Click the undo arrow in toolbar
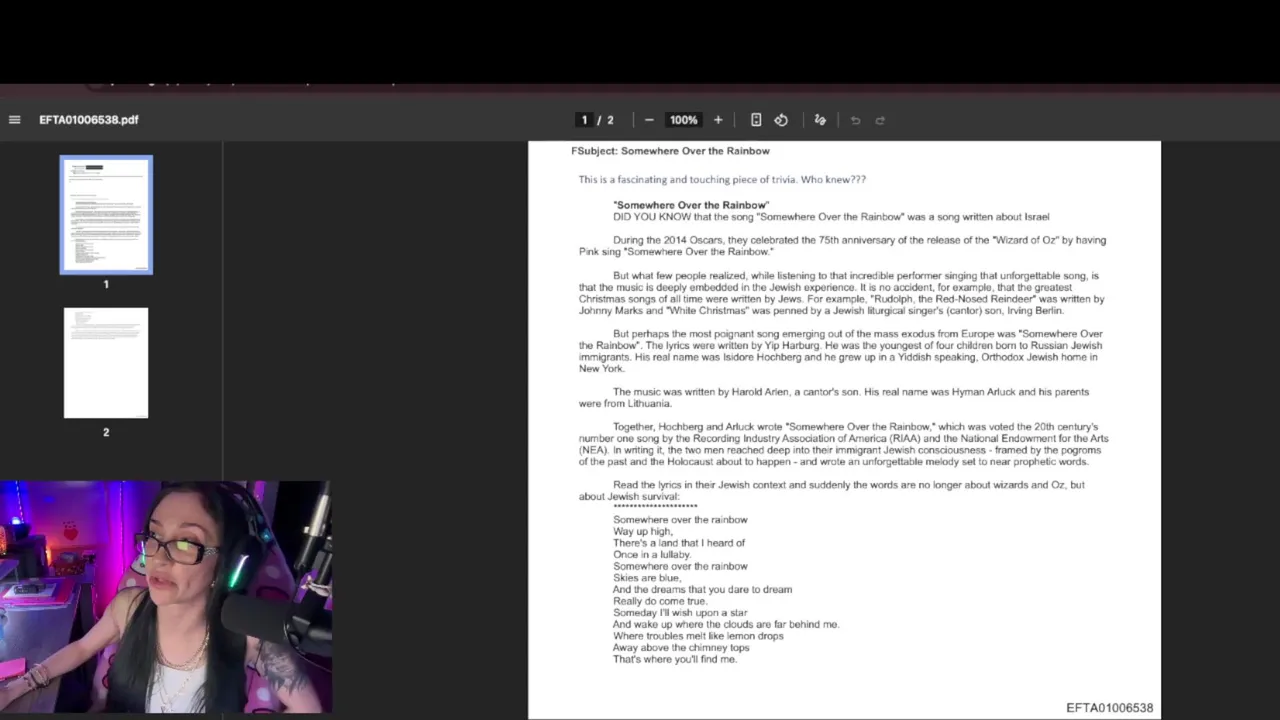Image resolution: width=1280 pixels, height=720 pixels. 855,120
